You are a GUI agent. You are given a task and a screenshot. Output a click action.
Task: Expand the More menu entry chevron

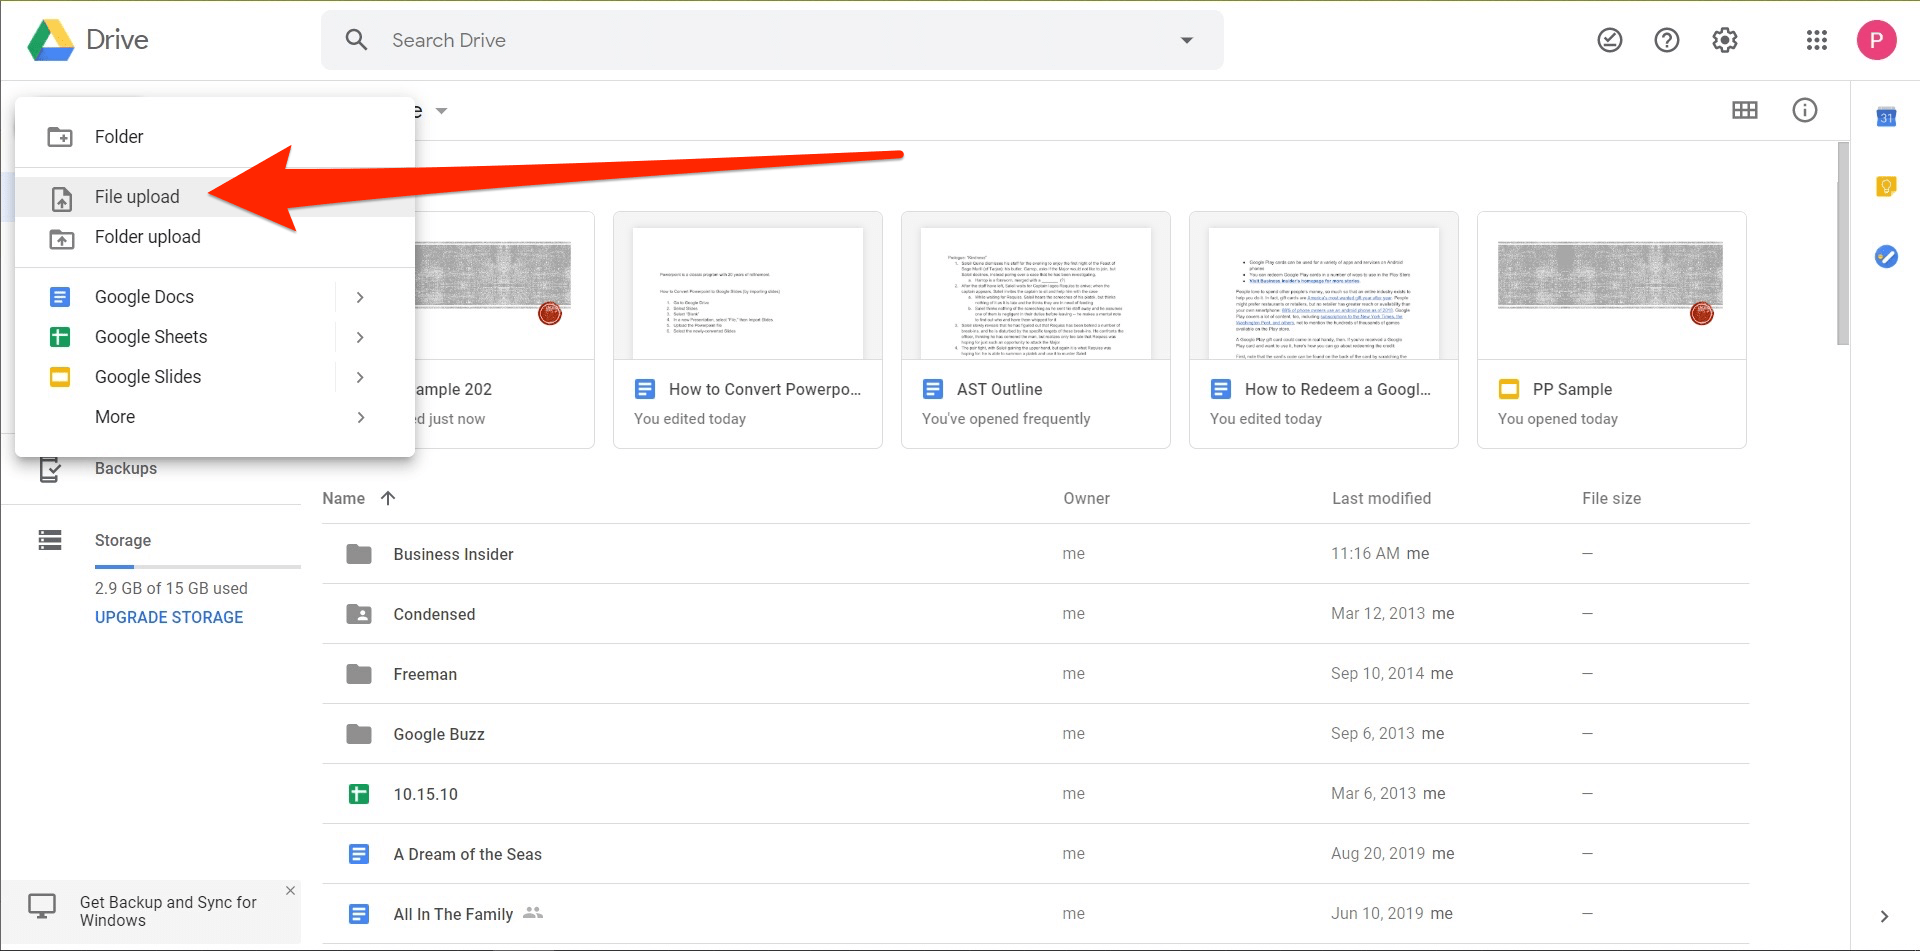(360, 417)
